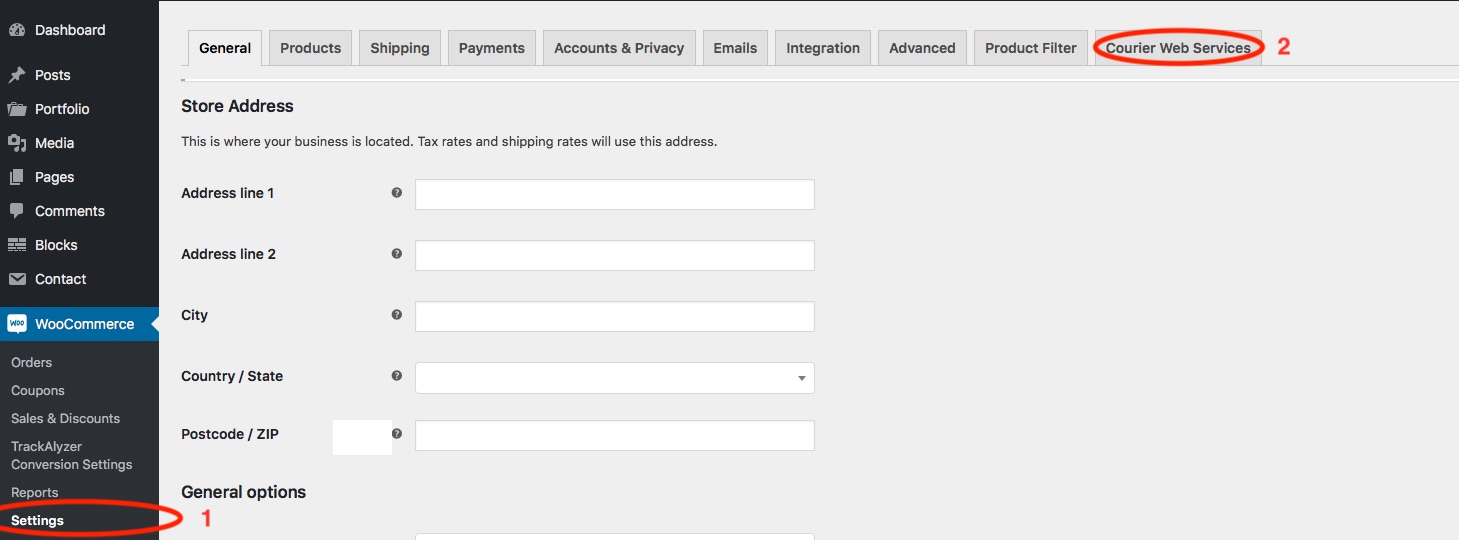
Task: Open the Settings submenu link
Action: tap(37, 520)
